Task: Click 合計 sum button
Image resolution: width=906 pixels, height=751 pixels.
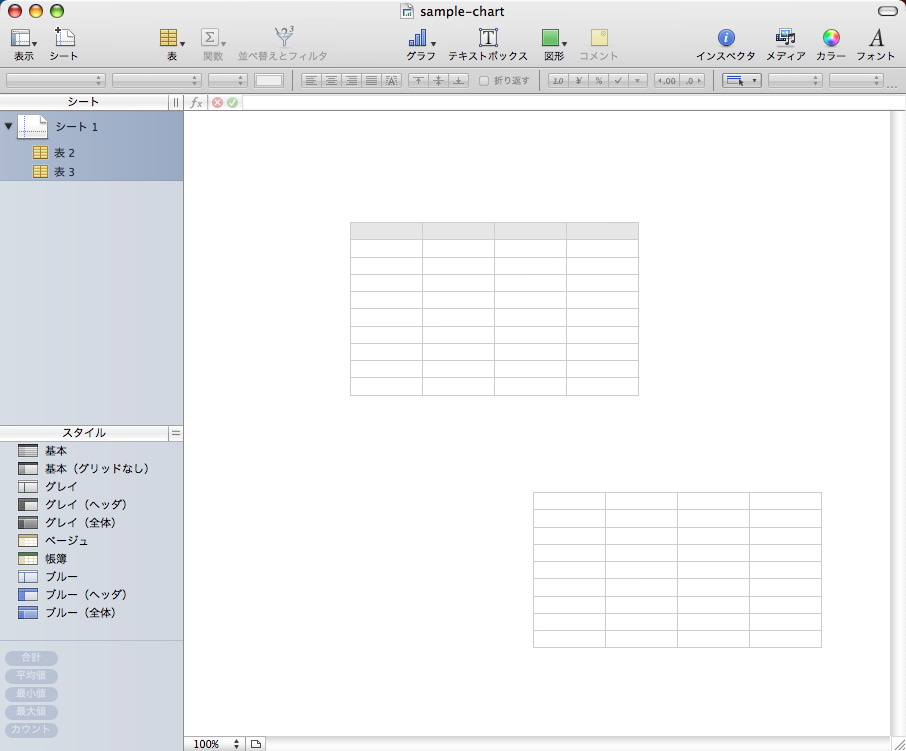Action: (31, 658)
